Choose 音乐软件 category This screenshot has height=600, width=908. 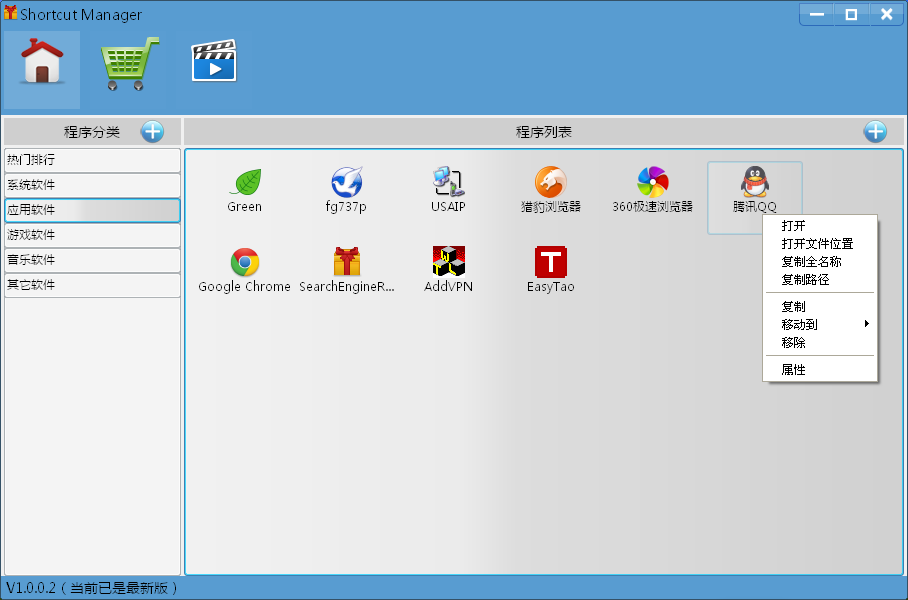[x=93, y=259]
